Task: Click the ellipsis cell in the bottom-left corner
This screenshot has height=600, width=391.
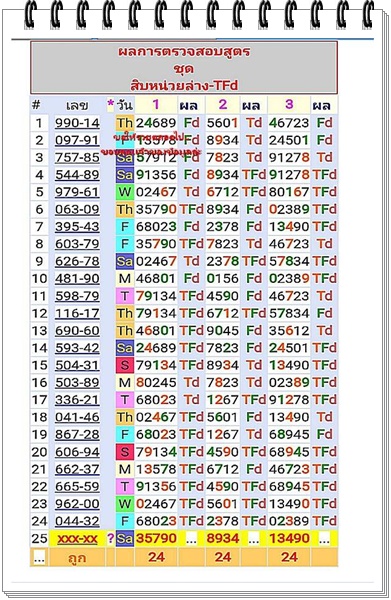Action: point(39,557)
